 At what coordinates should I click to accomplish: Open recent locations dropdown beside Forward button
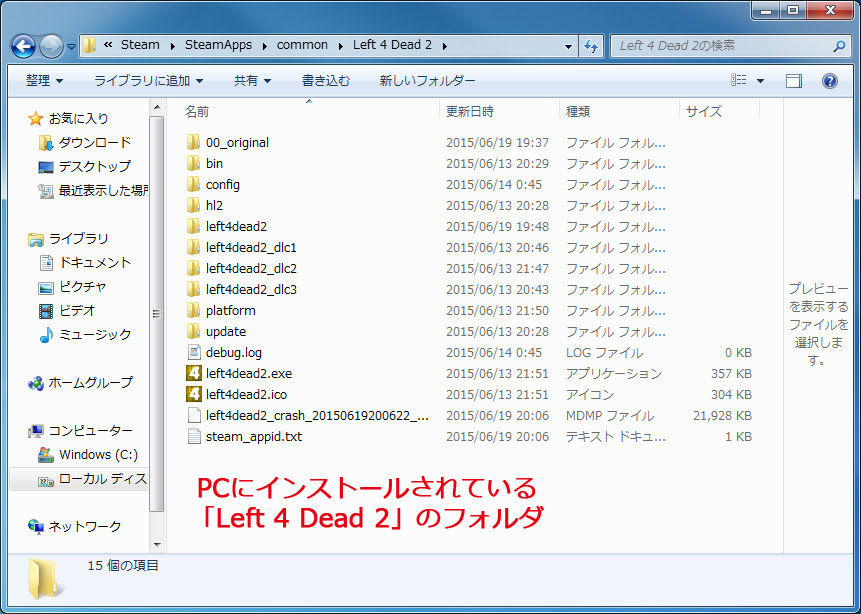pos(71,47)
